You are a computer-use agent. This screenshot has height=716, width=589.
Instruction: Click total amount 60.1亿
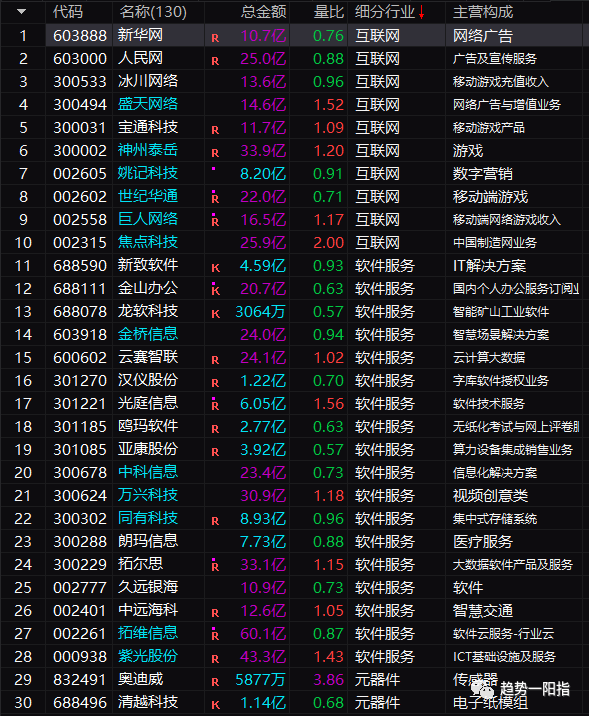(x=263, y=633)
